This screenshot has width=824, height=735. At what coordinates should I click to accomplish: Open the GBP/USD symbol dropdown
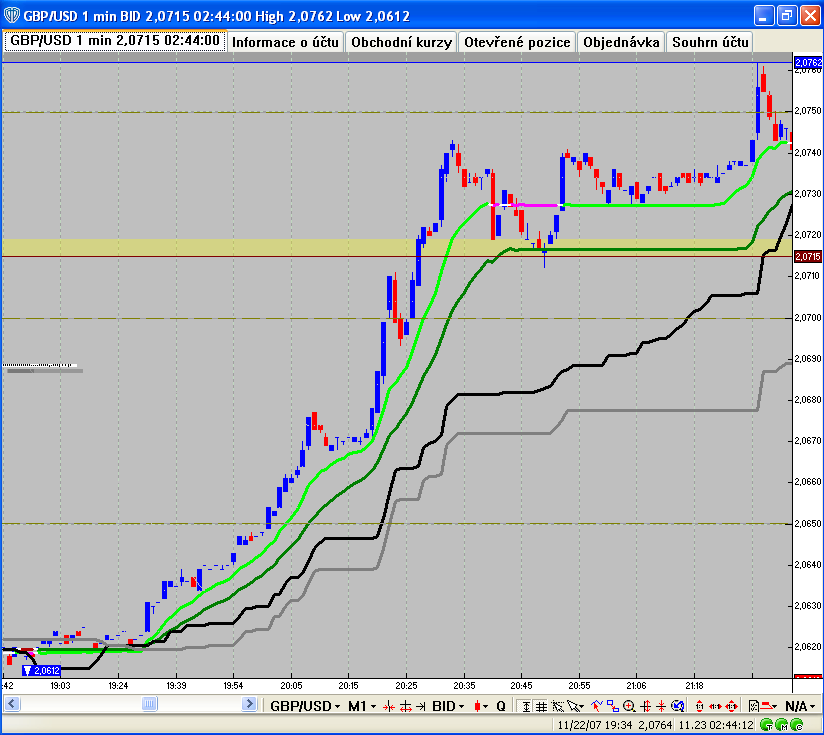(x=305, y=706)
